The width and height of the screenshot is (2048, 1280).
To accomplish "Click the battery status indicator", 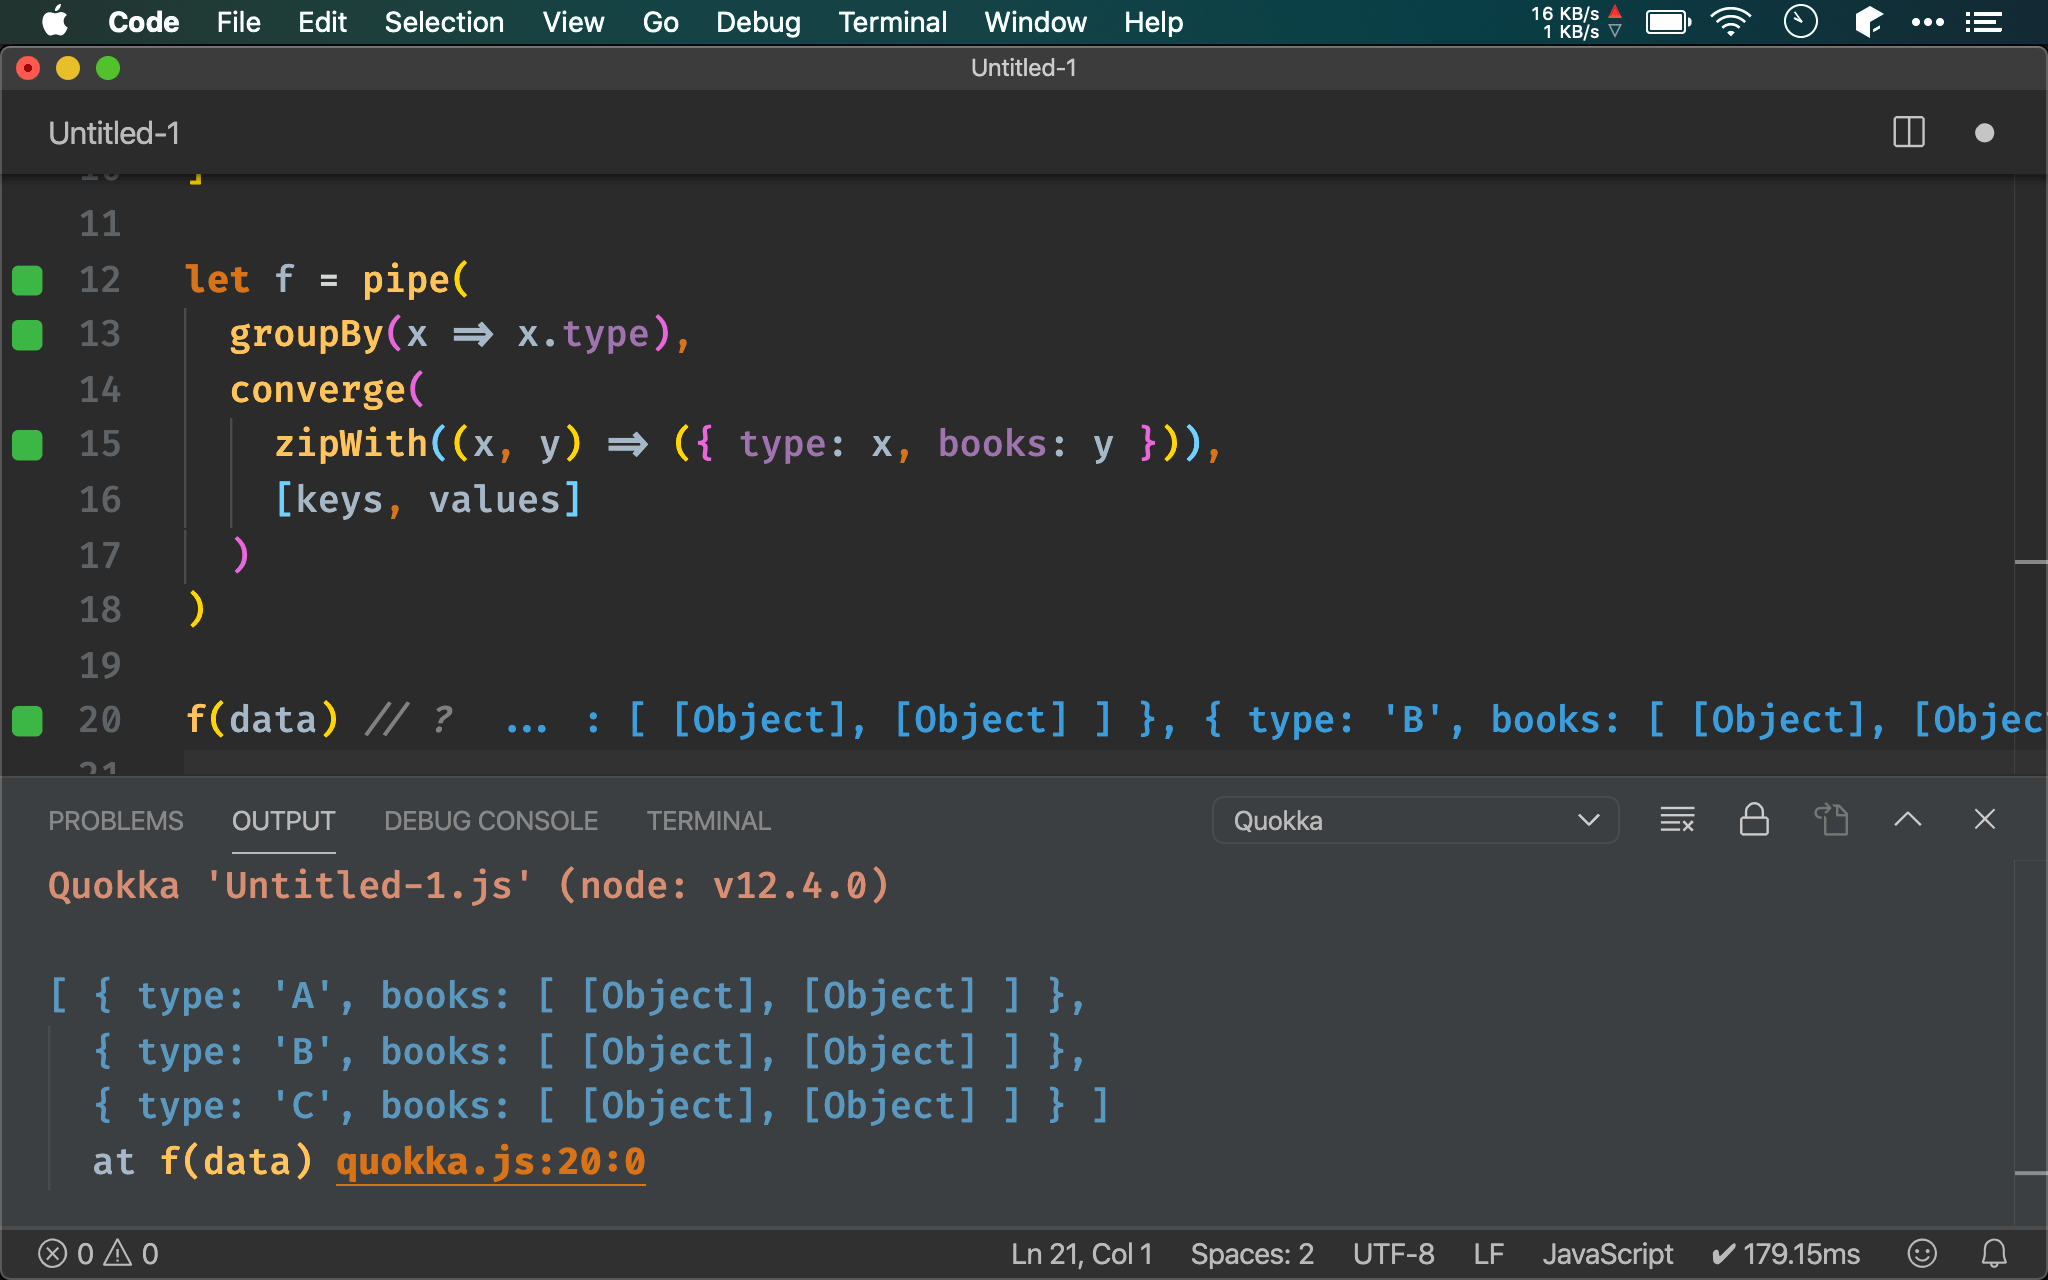I will [1668, 21].
